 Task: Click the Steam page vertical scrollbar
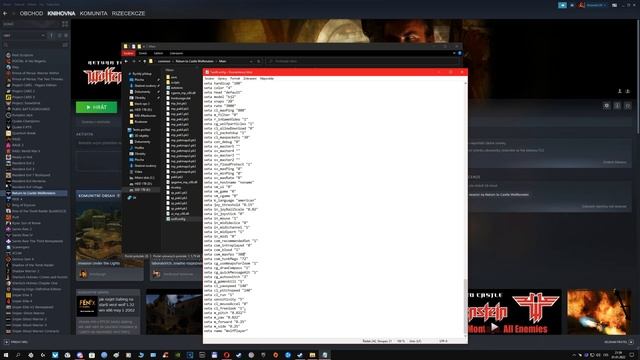click(x=638, y=76)
